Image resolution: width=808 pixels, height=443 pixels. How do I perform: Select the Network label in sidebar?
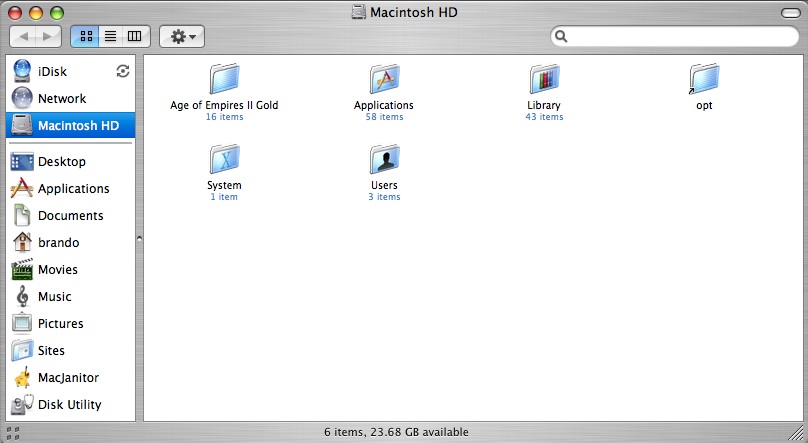coord(62,98)
